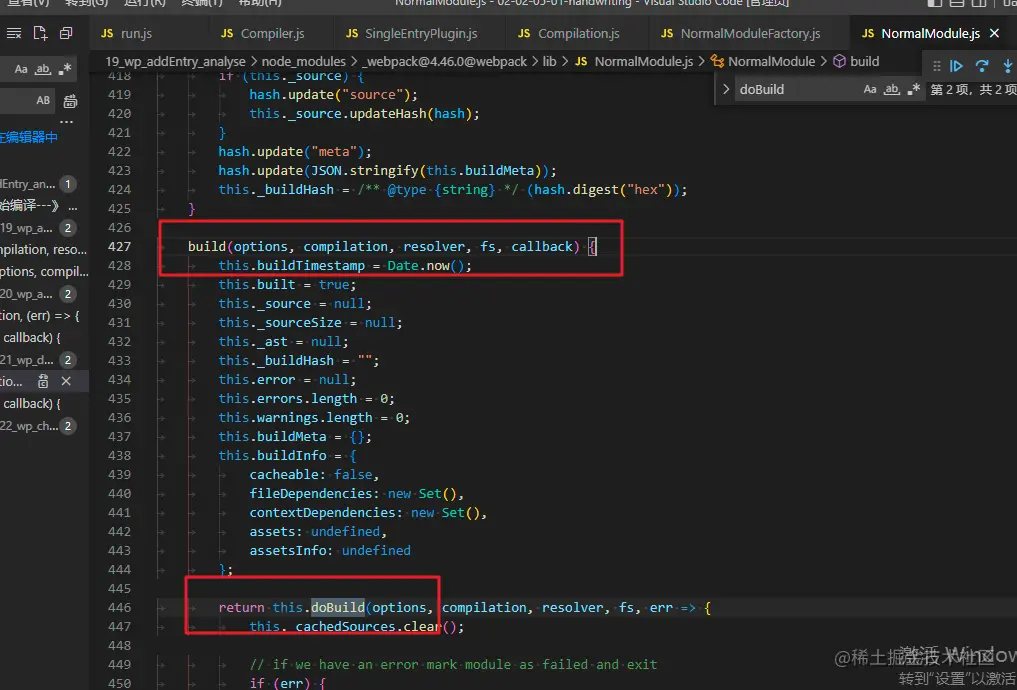Click the find result count 第 2 项
This screenshot has width=1017, height=690.
(x=973, y=89)
